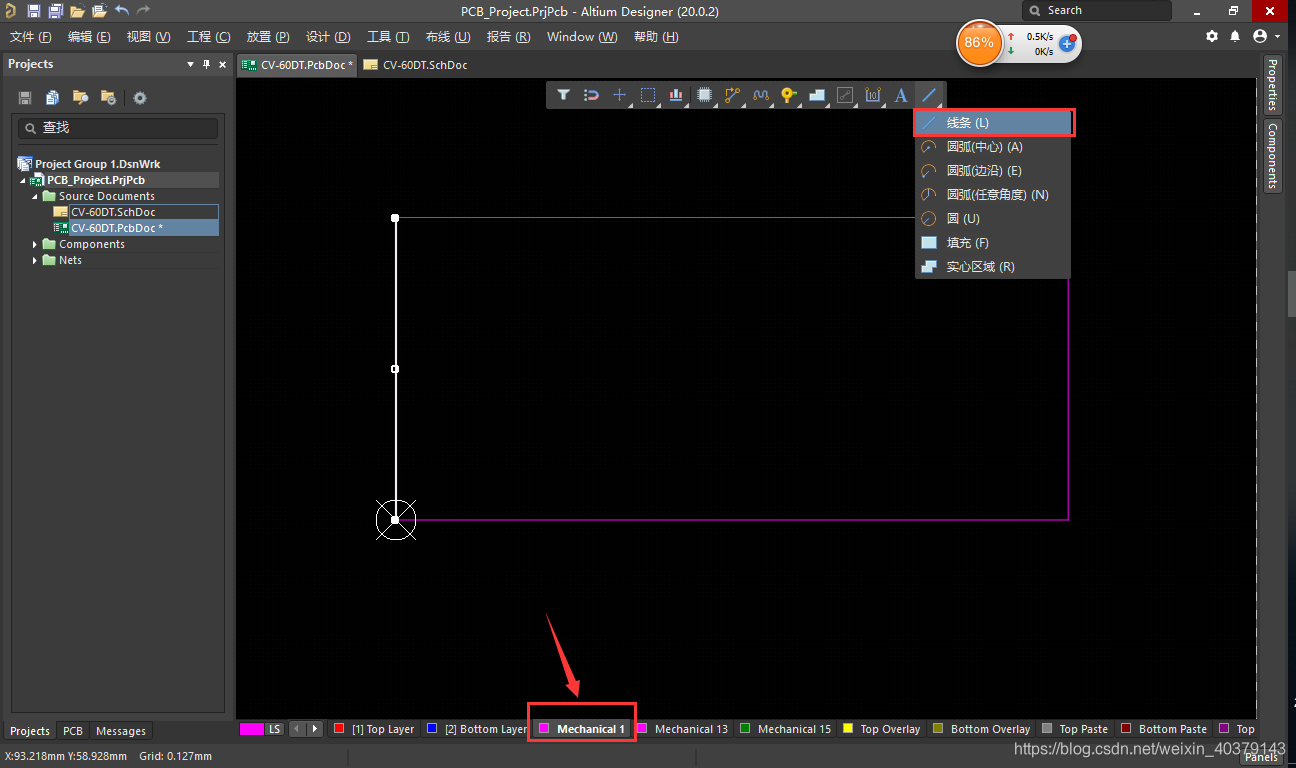
Task: Switch to CV-60DT.SchDoc document tab
Action: point(416,65)
